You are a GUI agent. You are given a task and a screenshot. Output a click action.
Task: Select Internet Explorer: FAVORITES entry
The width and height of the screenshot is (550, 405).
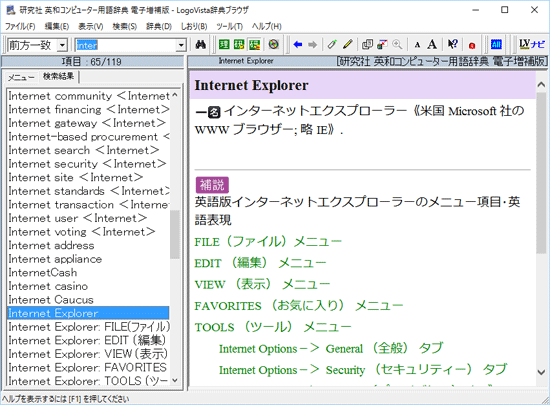(88, 367)
